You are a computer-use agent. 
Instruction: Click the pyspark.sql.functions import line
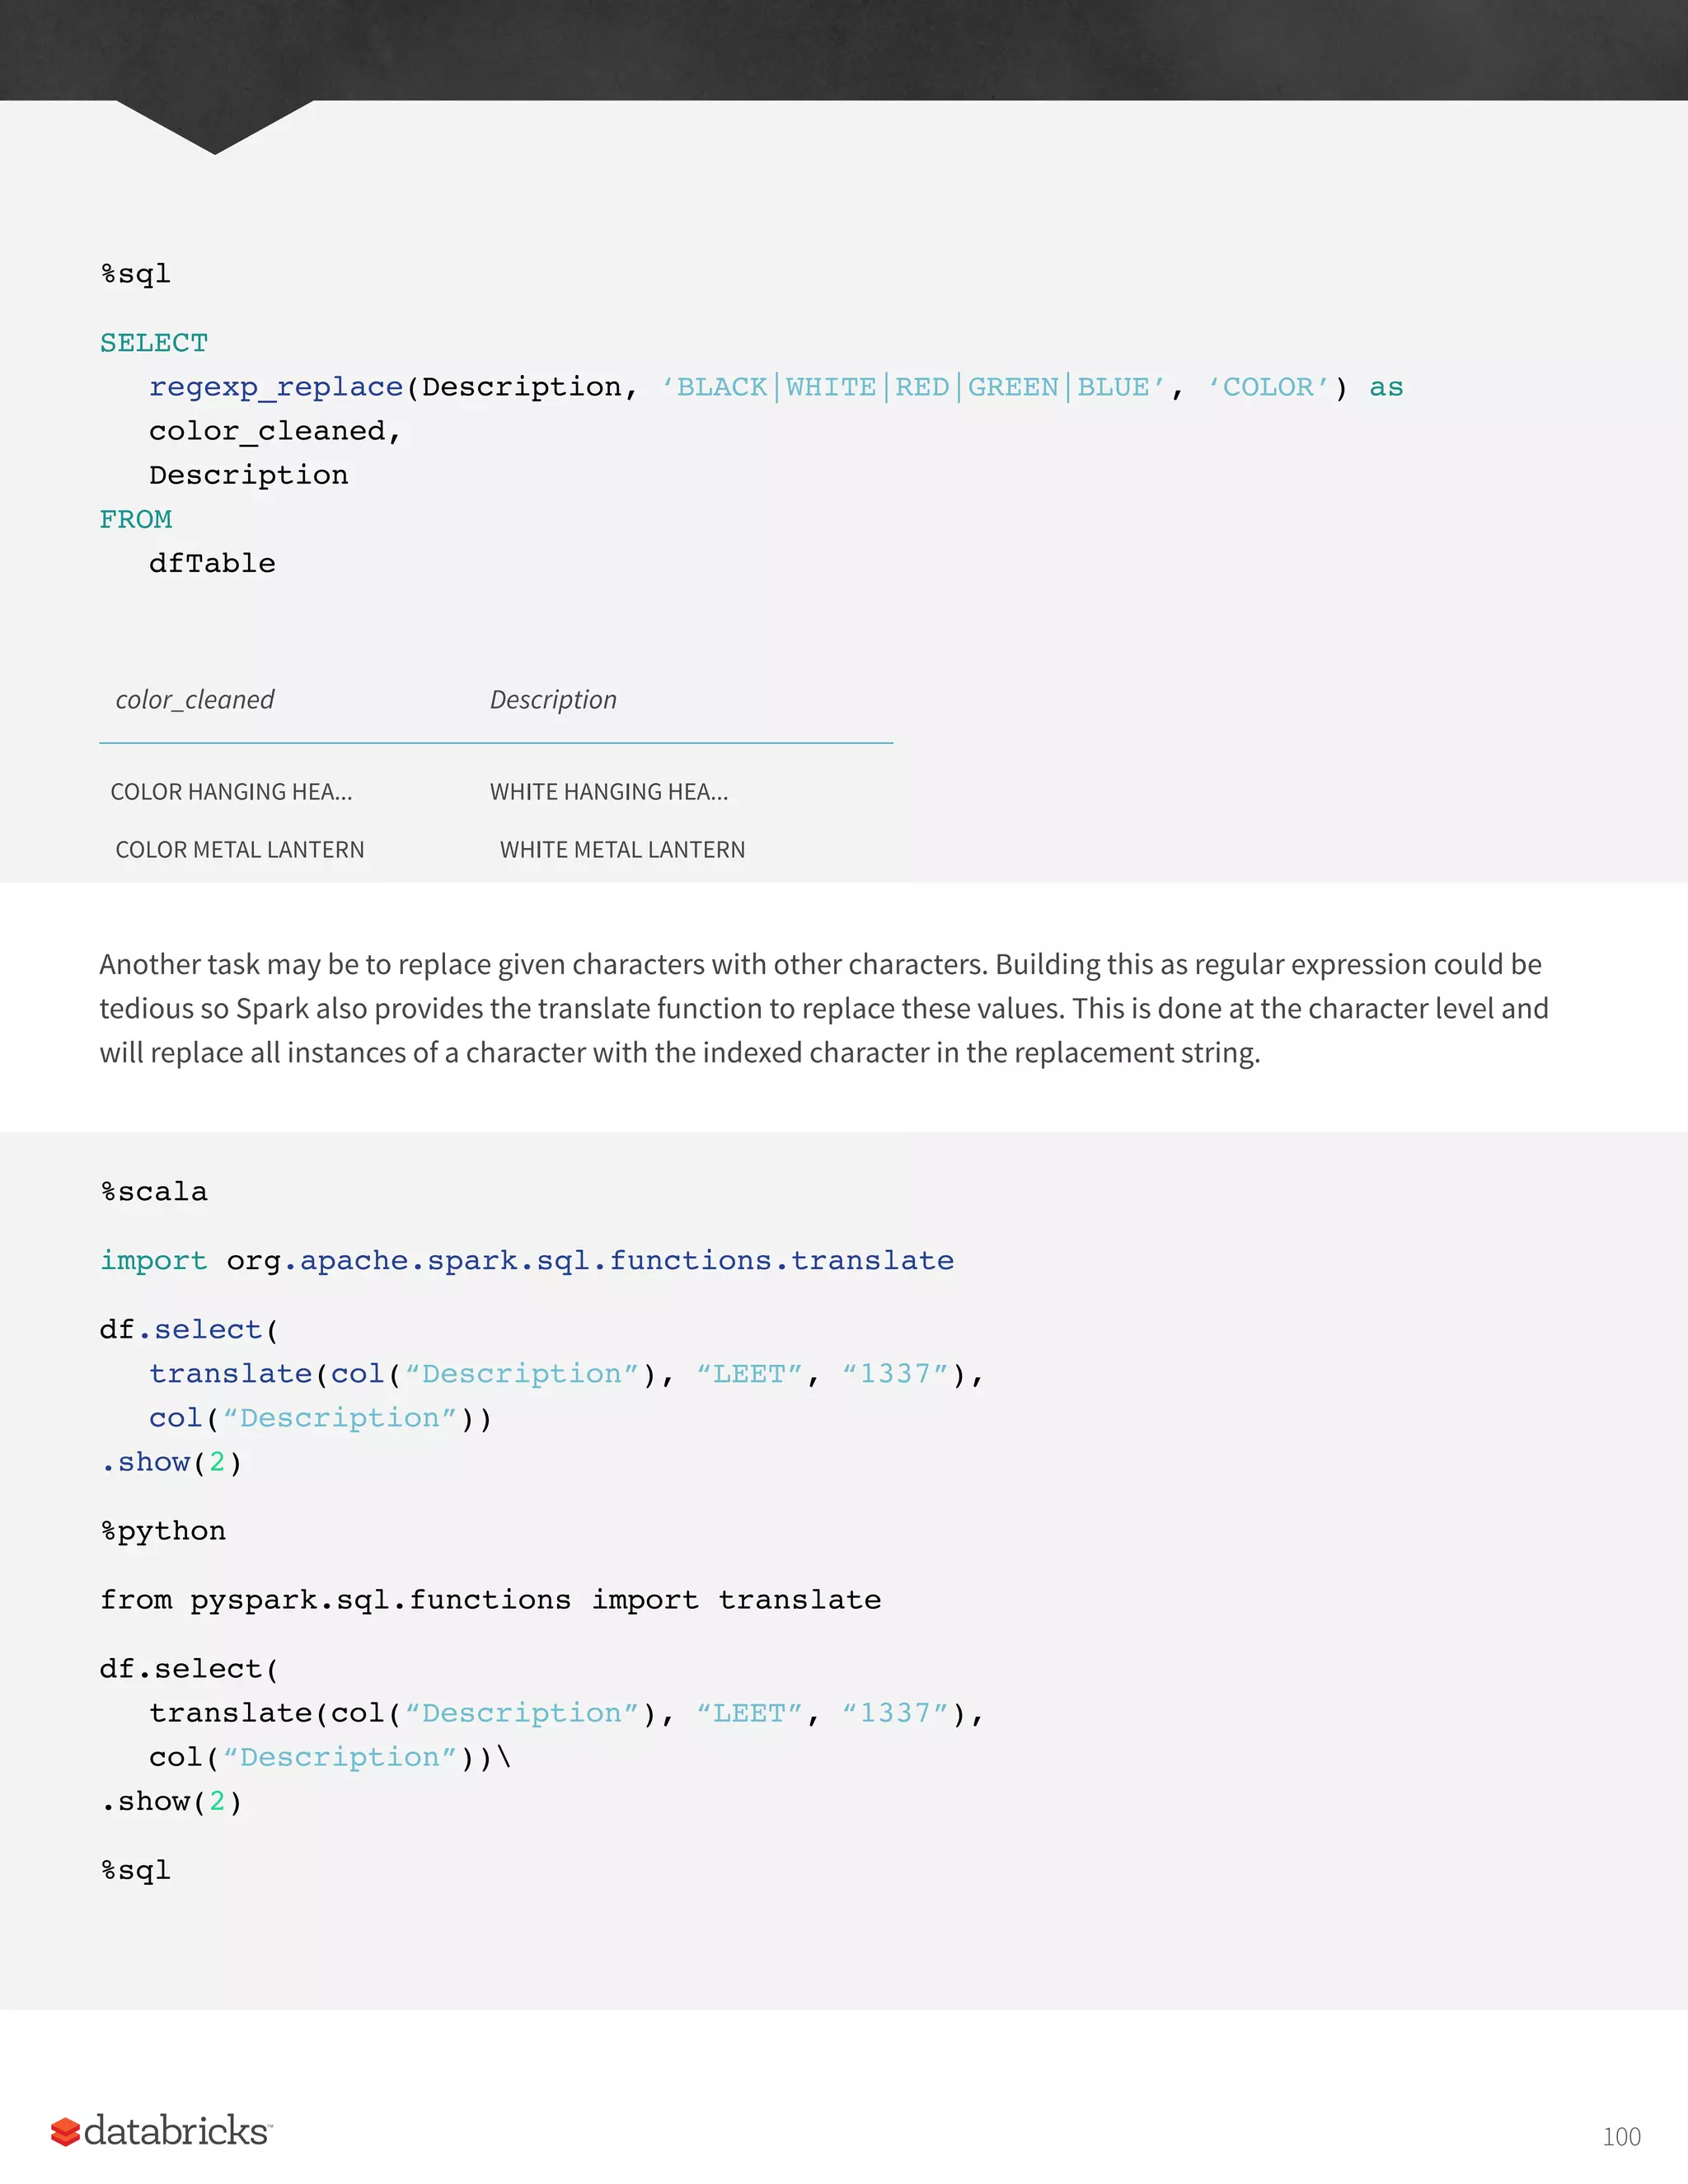pos(490,1600)
